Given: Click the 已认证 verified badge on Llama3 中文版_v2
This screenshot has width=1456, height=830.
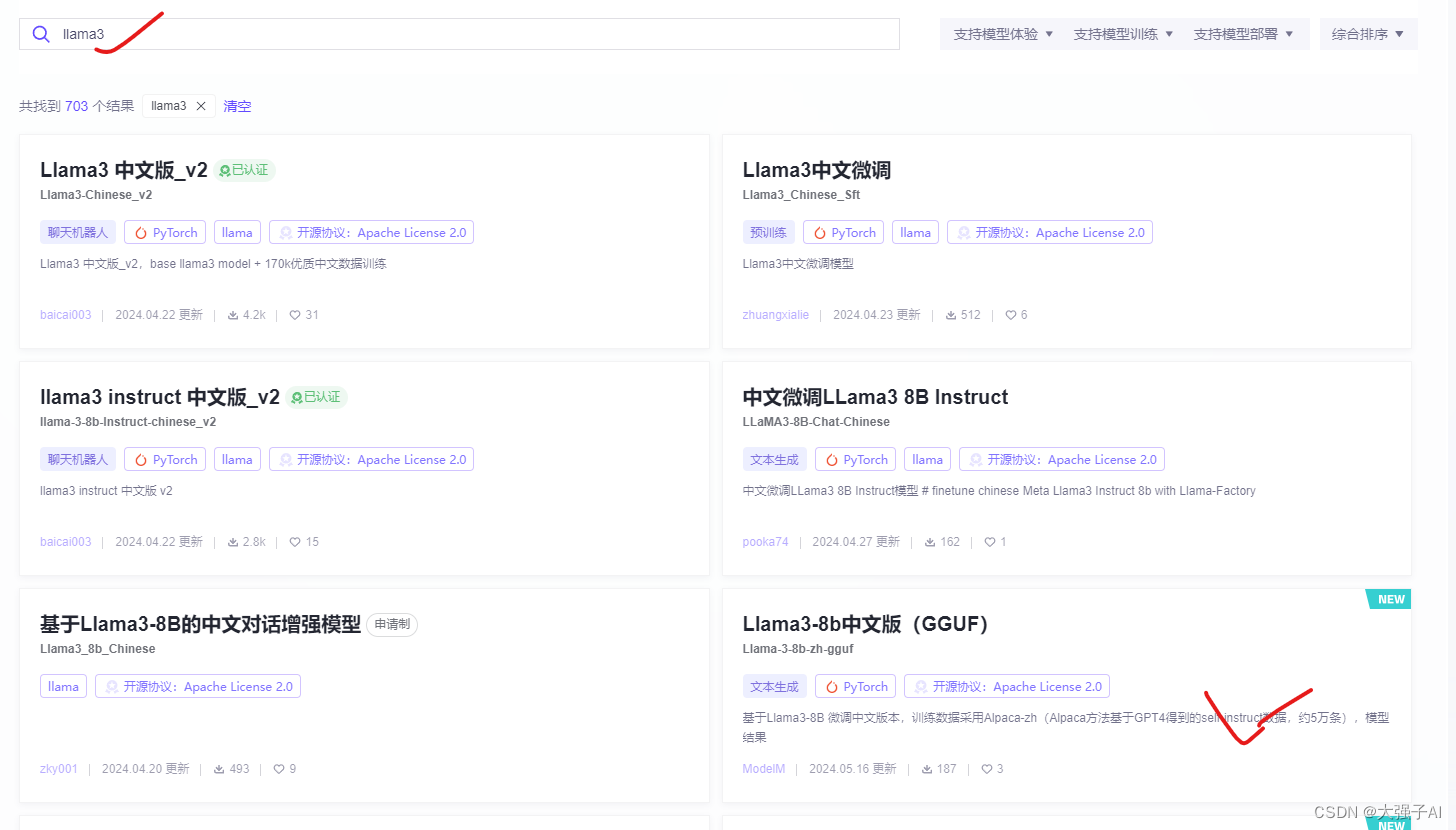Looking at the screenshot, I should (244, 169).
